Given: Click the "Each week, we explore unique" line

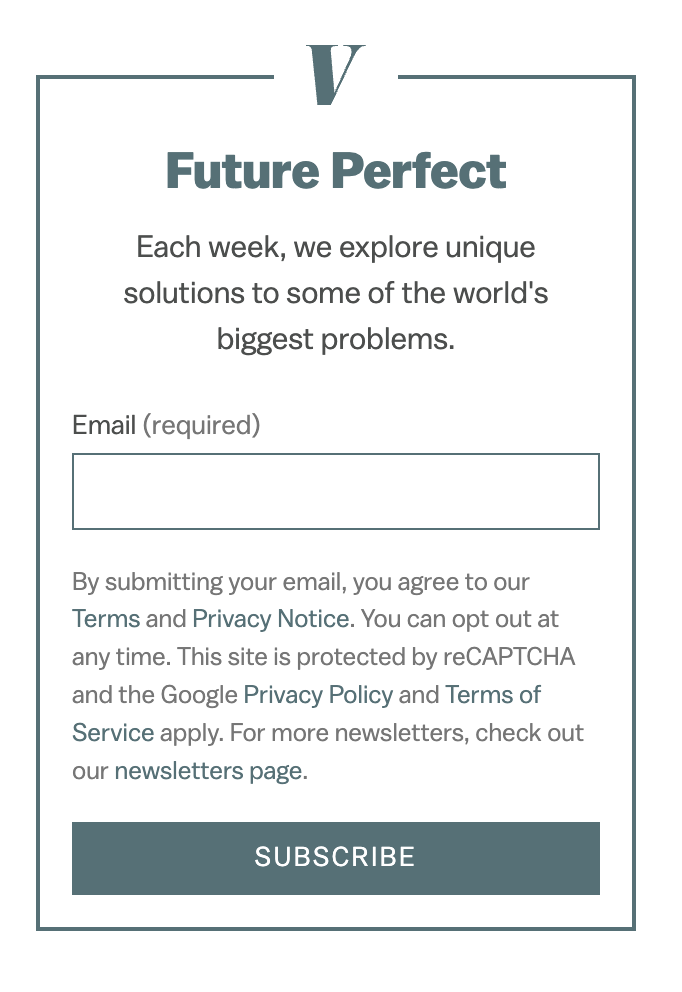Looking at the screenshot, I should pyautogui.click(x=336, y=247).
